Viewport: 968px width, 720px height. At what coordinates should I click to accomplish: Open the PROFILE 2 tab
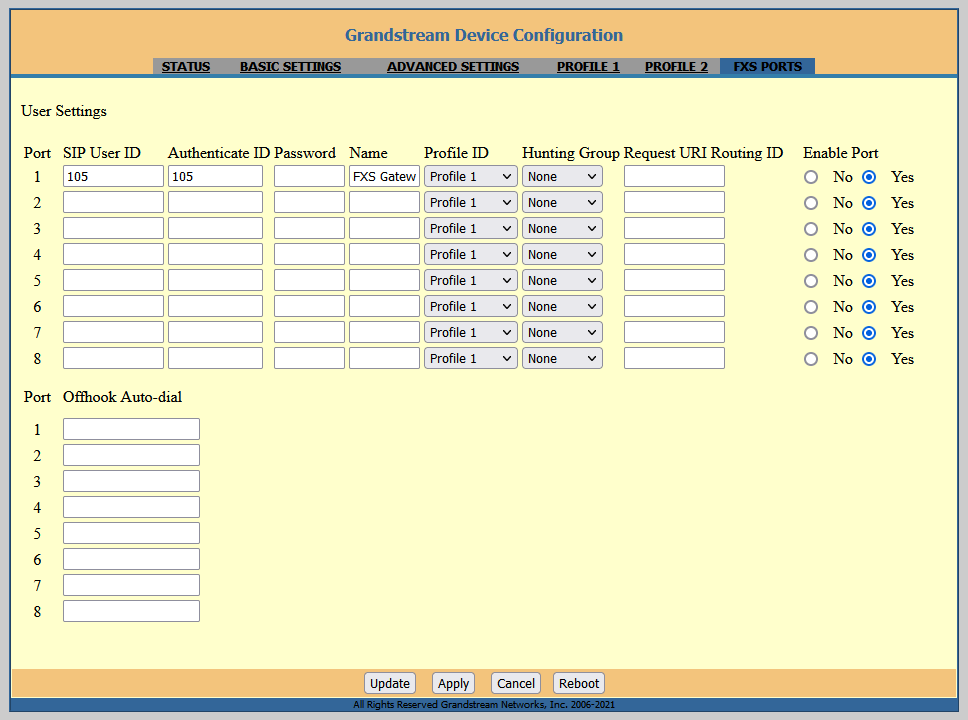point(676,67)
